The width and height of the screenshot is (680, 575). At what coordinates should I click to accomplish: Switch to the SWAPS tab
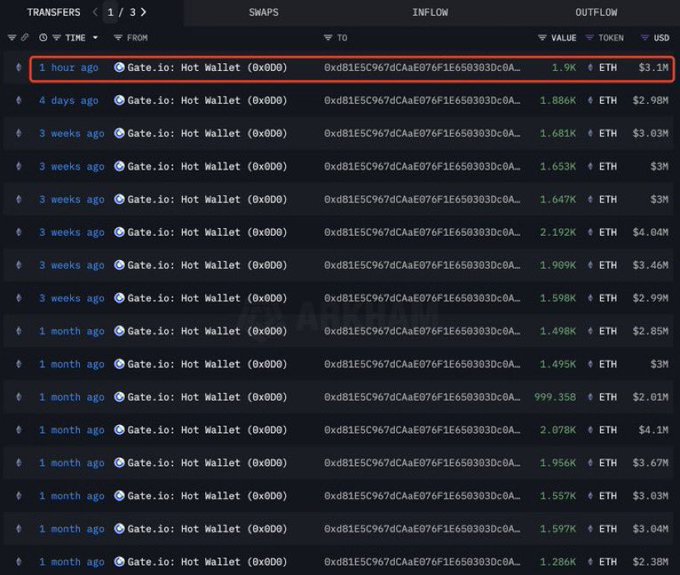[264, 12]
